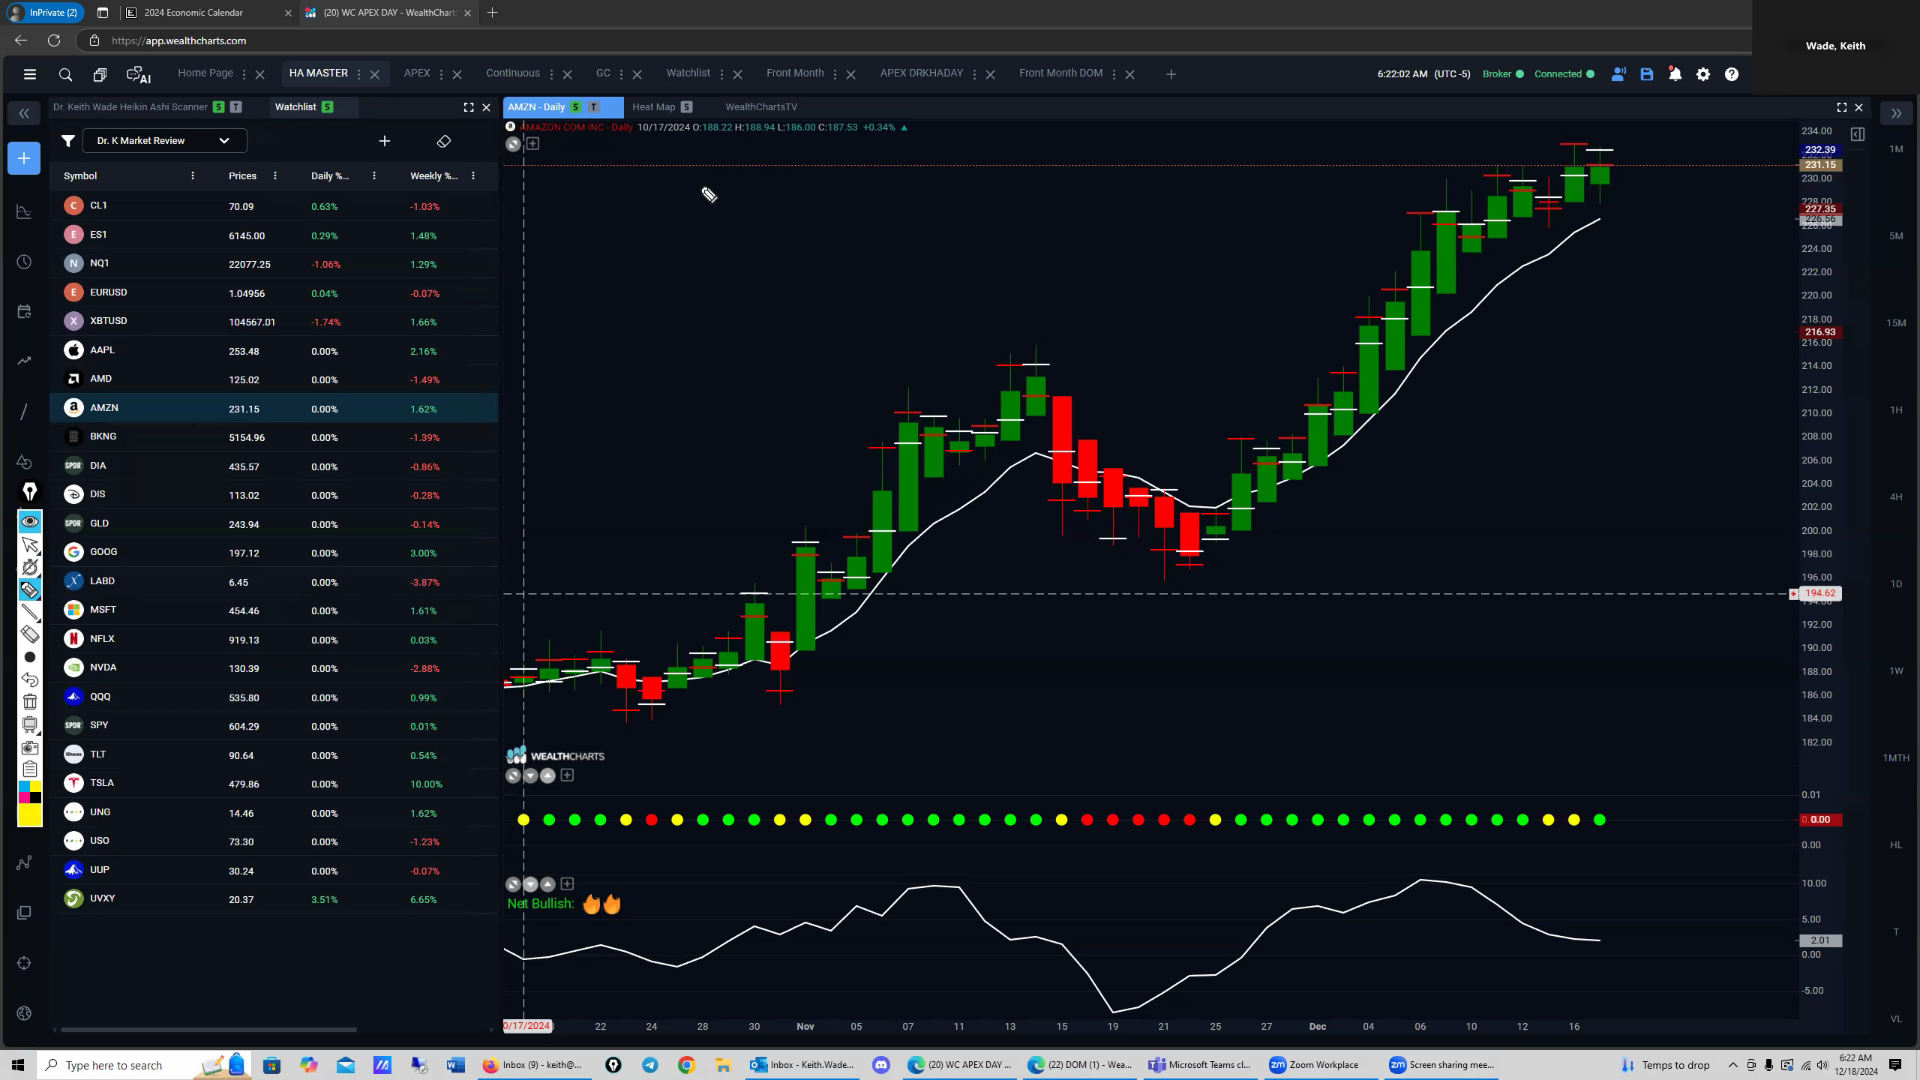Switch to the APEX workspace tab
Screen dimensions: 1920x1080
point(417,73)
